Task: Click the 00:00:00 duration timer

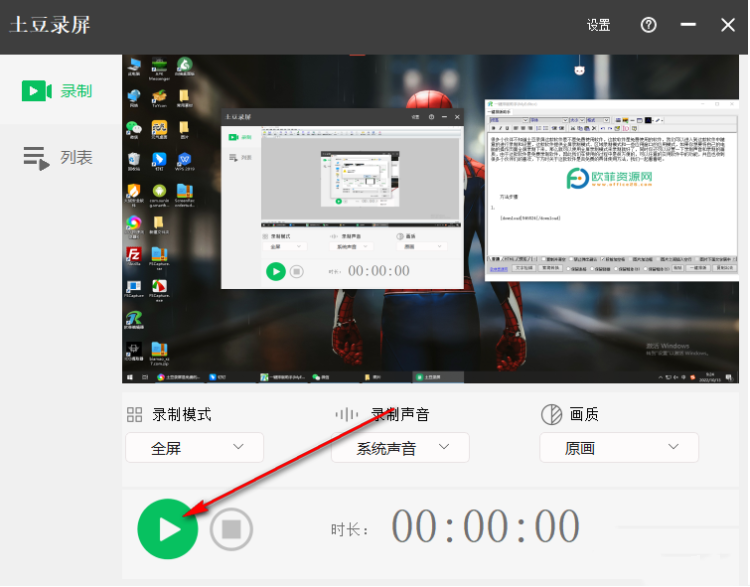Action: coord(485,527)
